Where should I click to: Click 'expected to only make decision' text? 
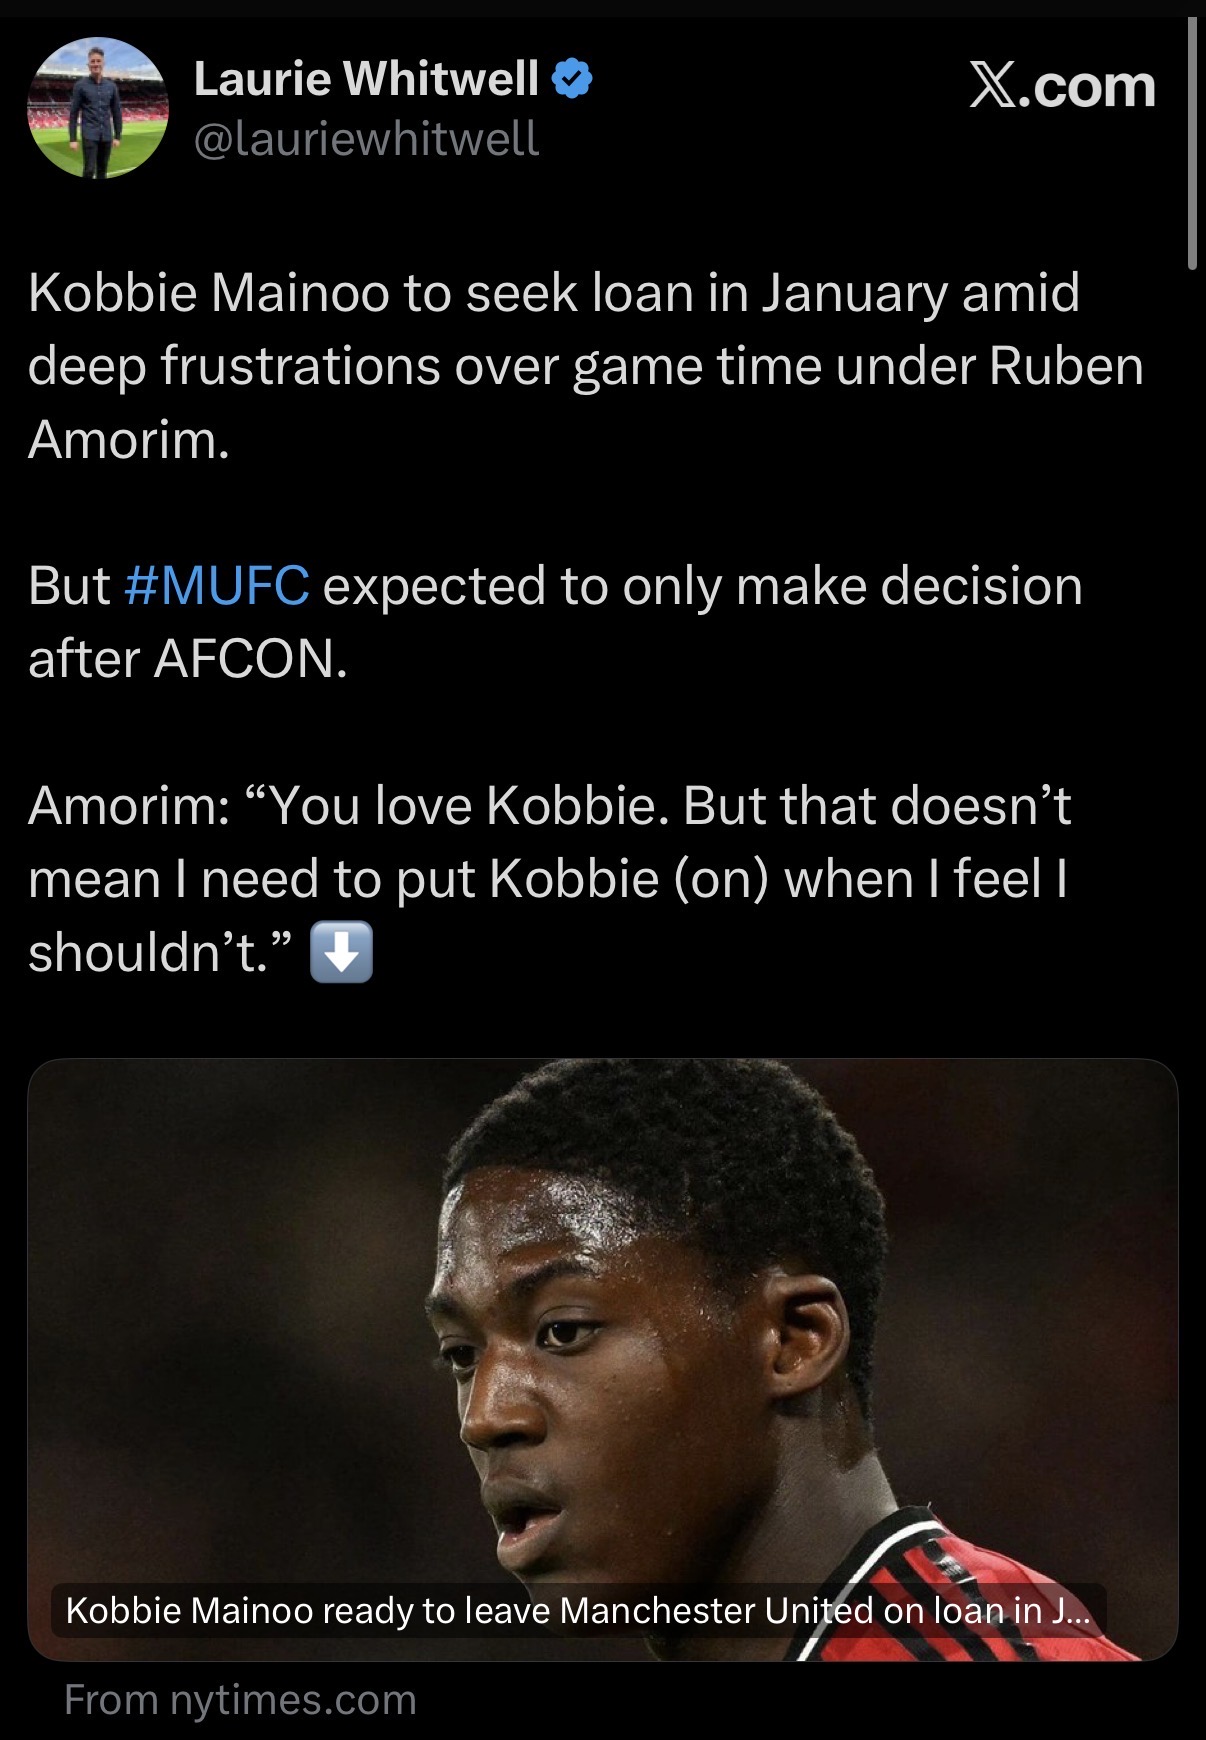click(702, 586)
